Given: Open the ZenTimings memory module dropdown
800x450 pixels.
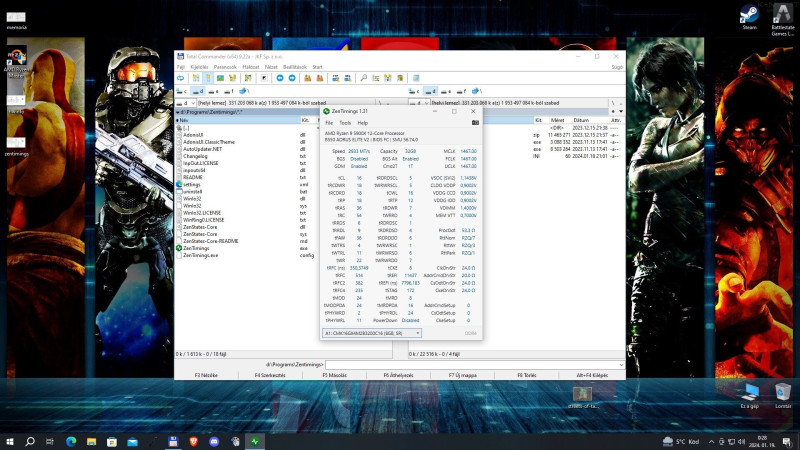Looking at the screenshot, I should point(371,333).
